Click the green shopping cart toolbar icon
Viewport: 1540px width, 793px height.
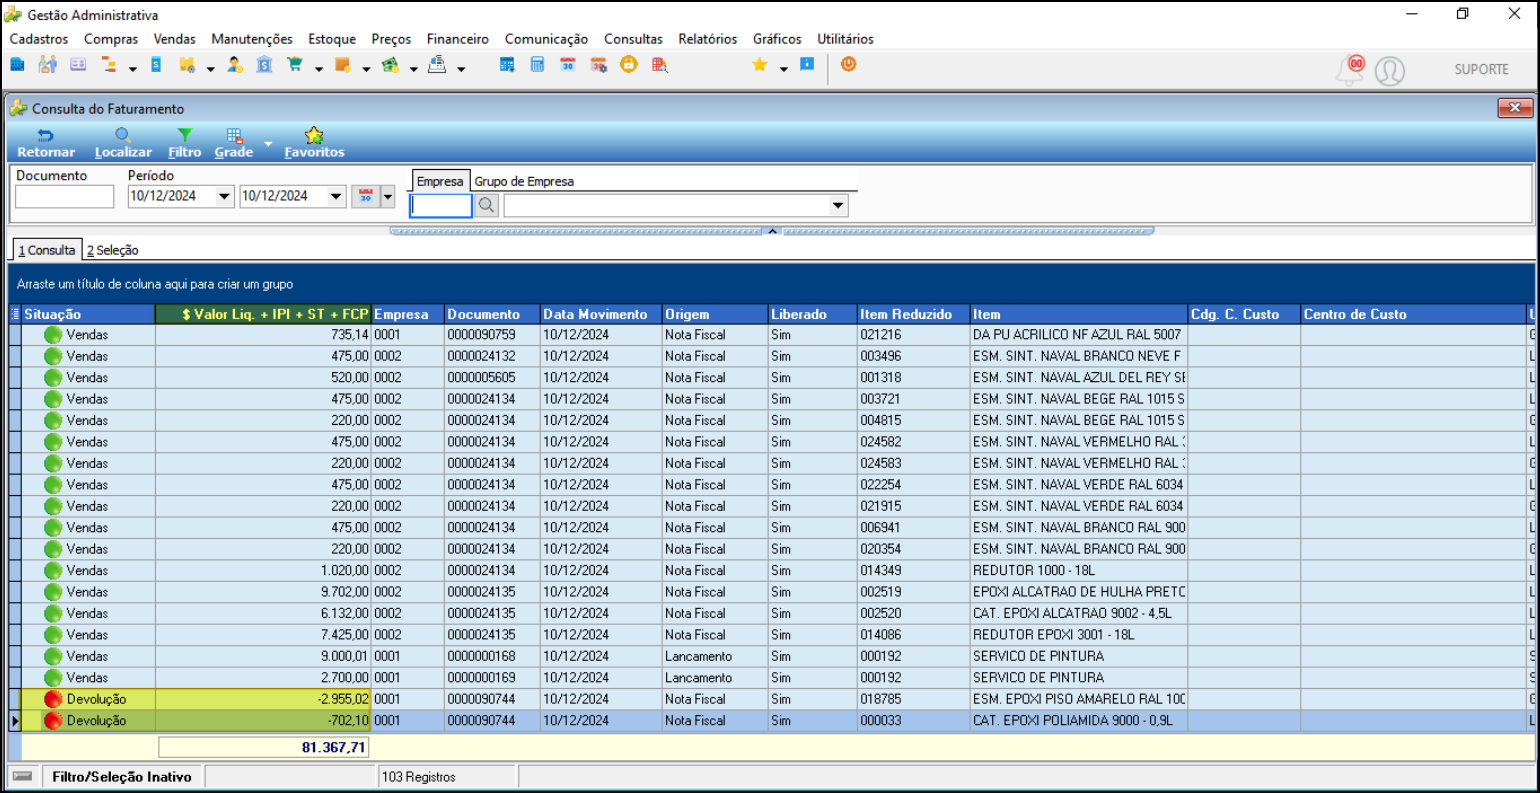(295, 65)
